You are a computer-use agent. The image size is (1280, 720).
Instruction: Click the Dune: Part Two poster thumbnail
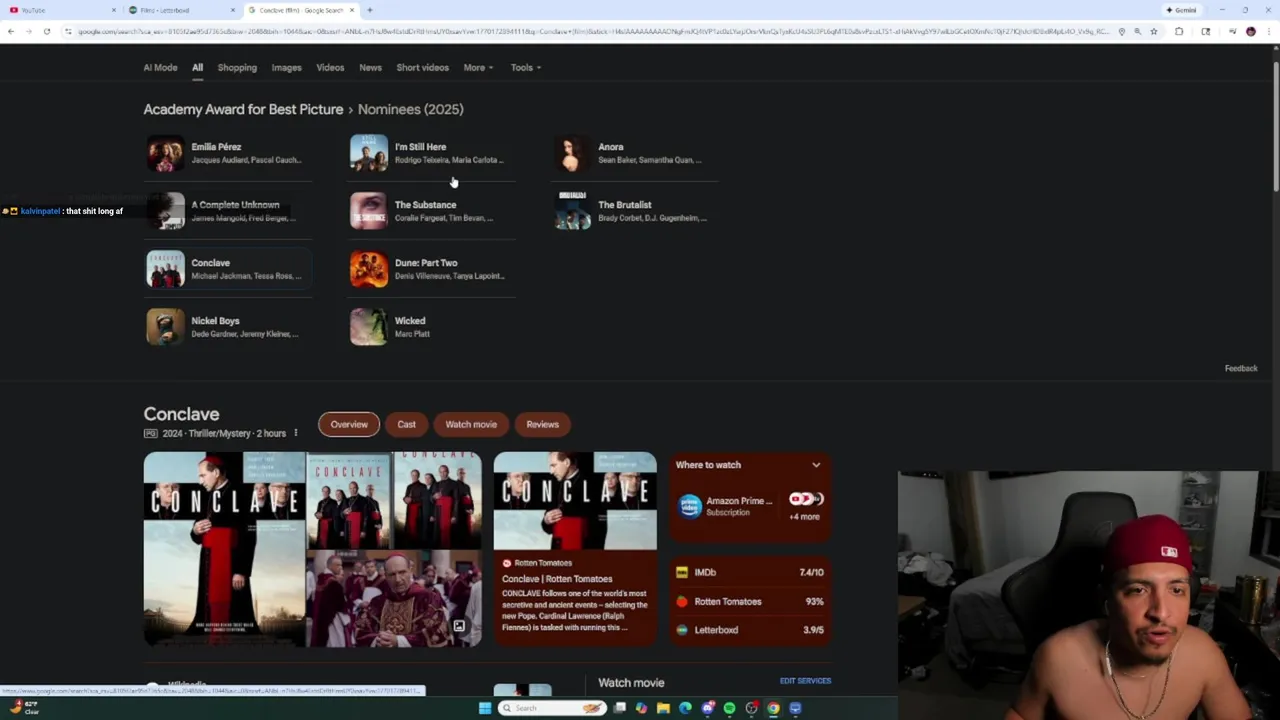369,269
